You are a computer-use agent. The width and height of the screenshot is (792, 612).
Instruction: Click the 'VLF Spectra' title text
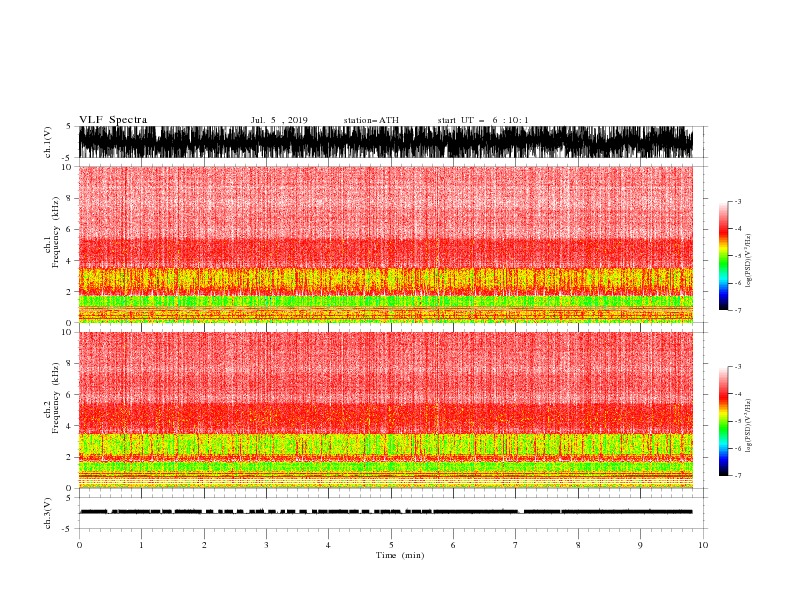[113, 120]
